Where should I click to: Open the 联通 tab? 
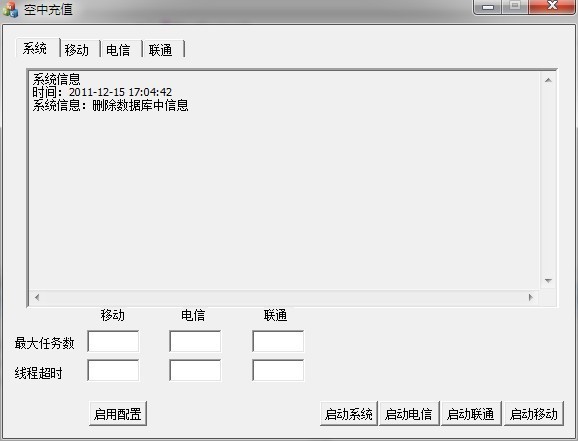pyautogui.click(x=163, y=49)
